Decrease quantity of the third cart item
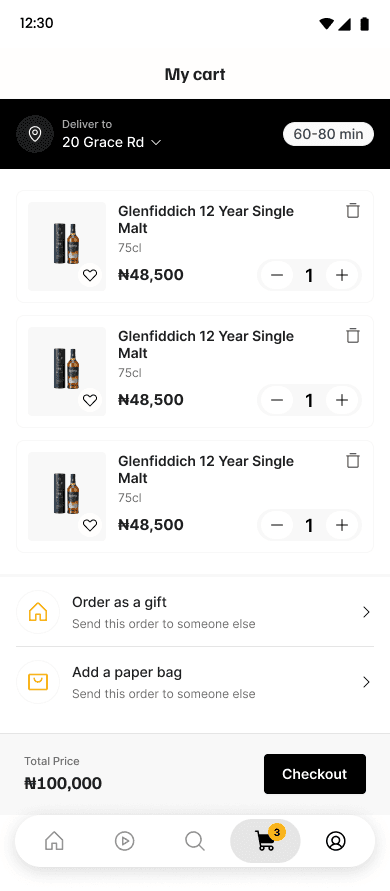Screen dimensions: 390x891 (x=277, y=525)
